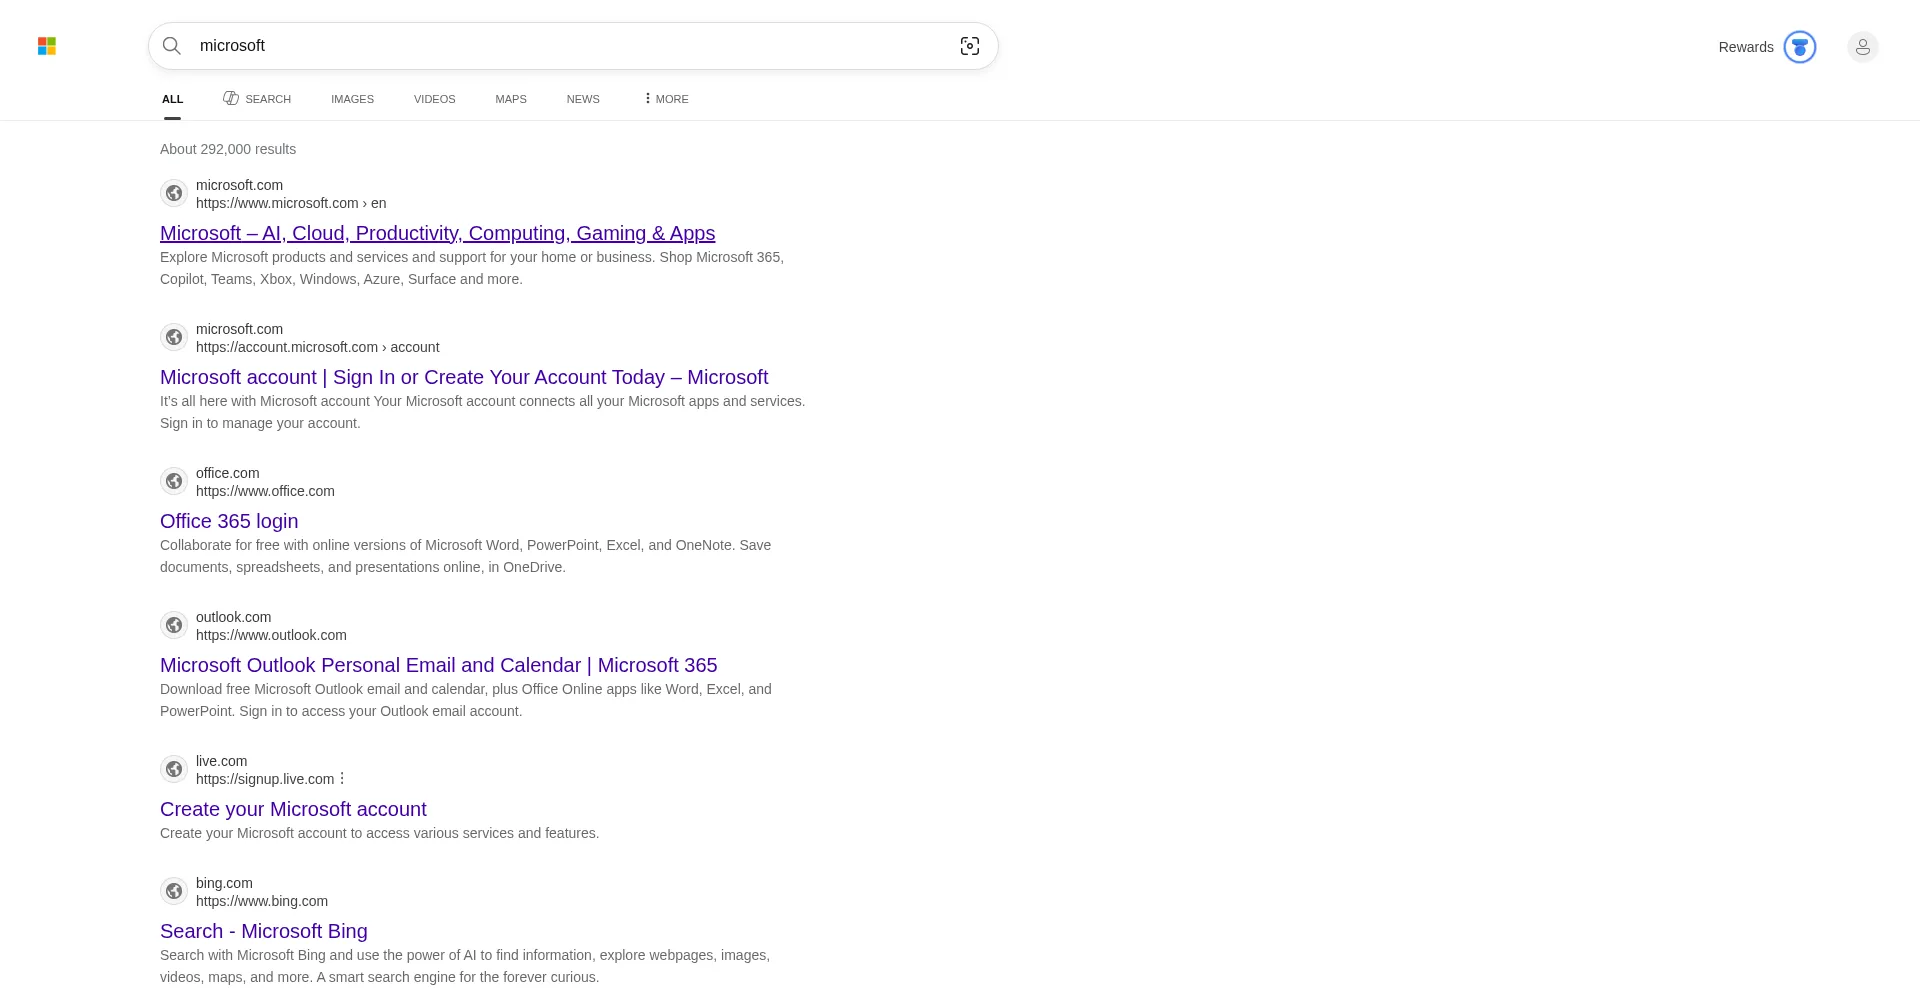Open Create your Microsoft account link
This screenshot has width=1920, height=993.
[x=293, y=809]
